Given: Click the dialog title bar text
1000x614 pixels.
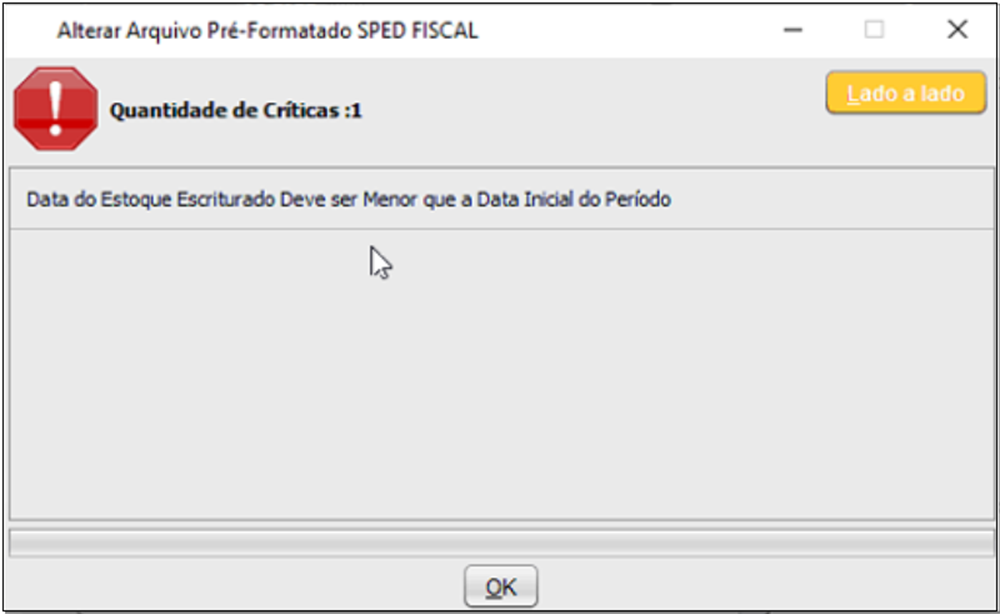Looking at the screenshot, I should [x=268, y=31].
